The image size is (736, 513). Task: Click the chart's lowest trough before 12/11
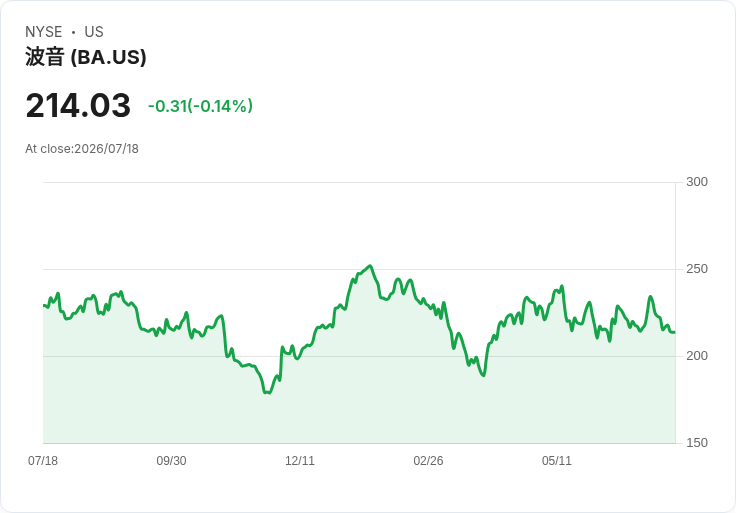point(268,392)
